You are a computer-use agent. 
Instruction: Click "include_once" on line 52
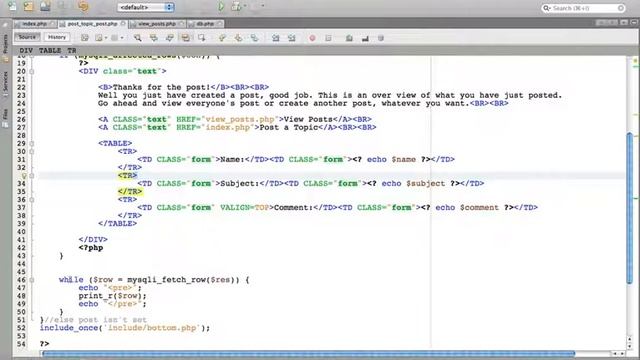pos(69,328)
